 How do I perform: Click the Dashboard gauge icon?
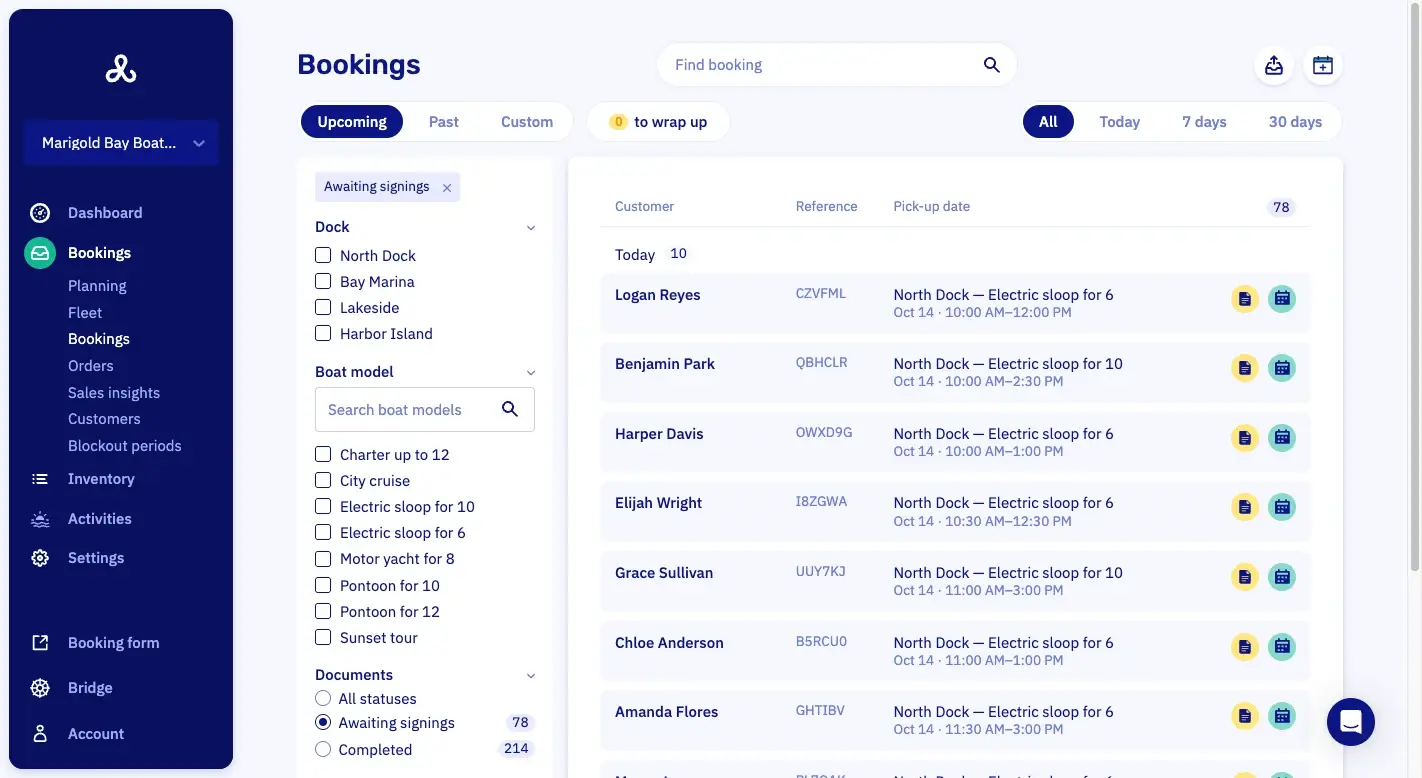point(40,213)
